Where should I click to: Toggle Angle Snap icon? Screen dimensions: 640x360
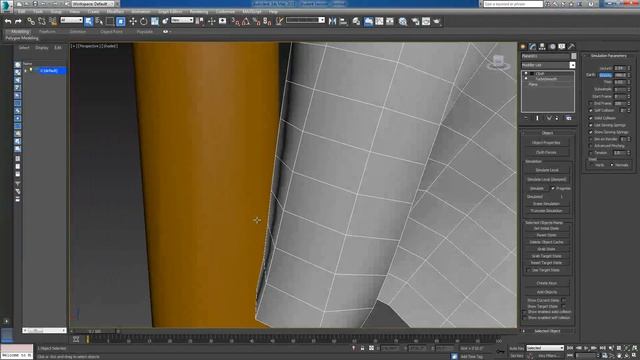click(246, 21)
